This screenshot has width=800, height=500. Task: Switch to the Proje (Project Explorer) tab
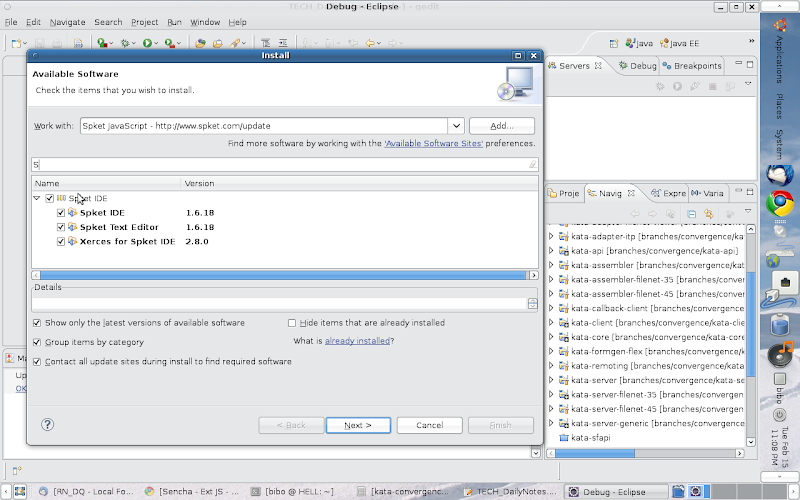click(x=563, y=193)
